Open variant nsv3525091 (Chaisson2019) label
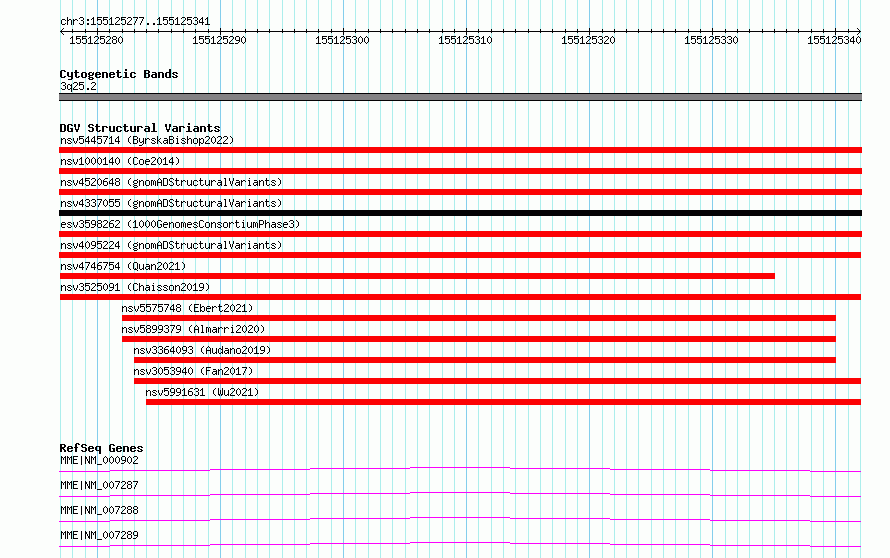The height and width of the screenshot is (558, 890). coord(135,287)
